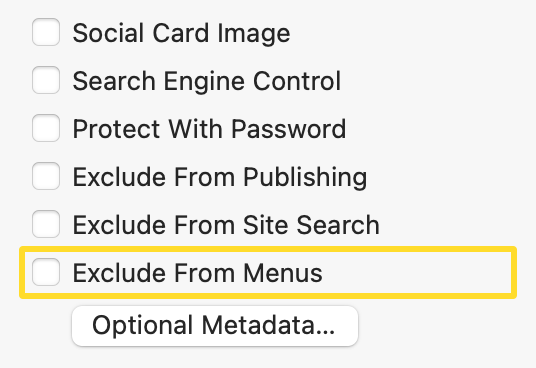Prevent this page from being published
Screen dimensions: 536x368
pos(46,176)
